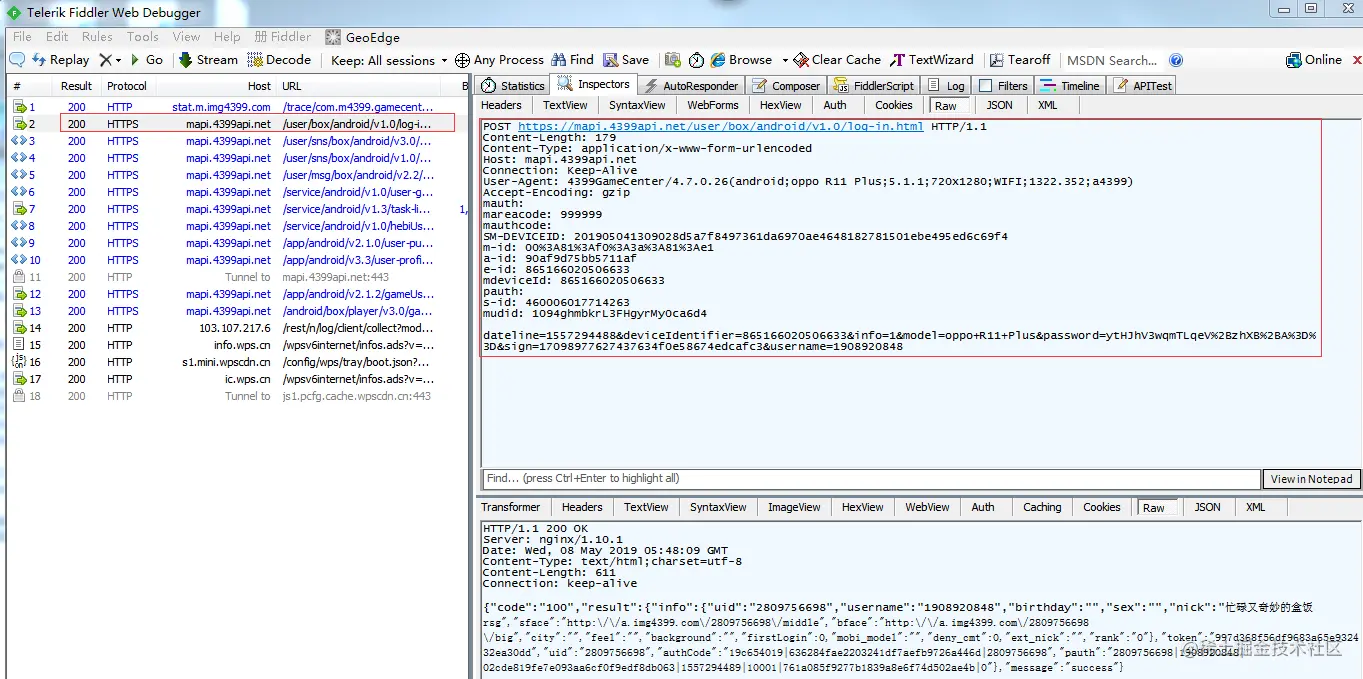
Task: Select session 16 s1.mini.wpscdn.cn
Action: [x=237, y=362]
